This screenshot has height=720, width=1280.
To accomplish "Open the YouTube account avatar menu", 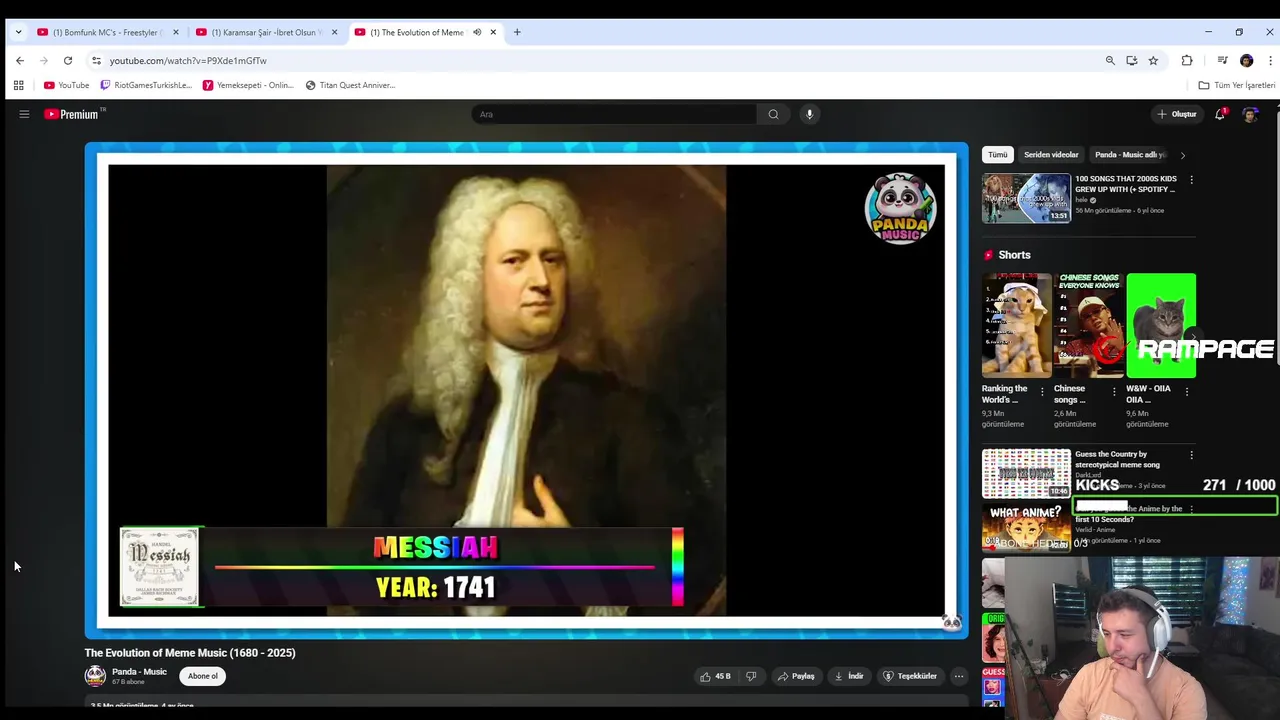I will coord(1250,114).
